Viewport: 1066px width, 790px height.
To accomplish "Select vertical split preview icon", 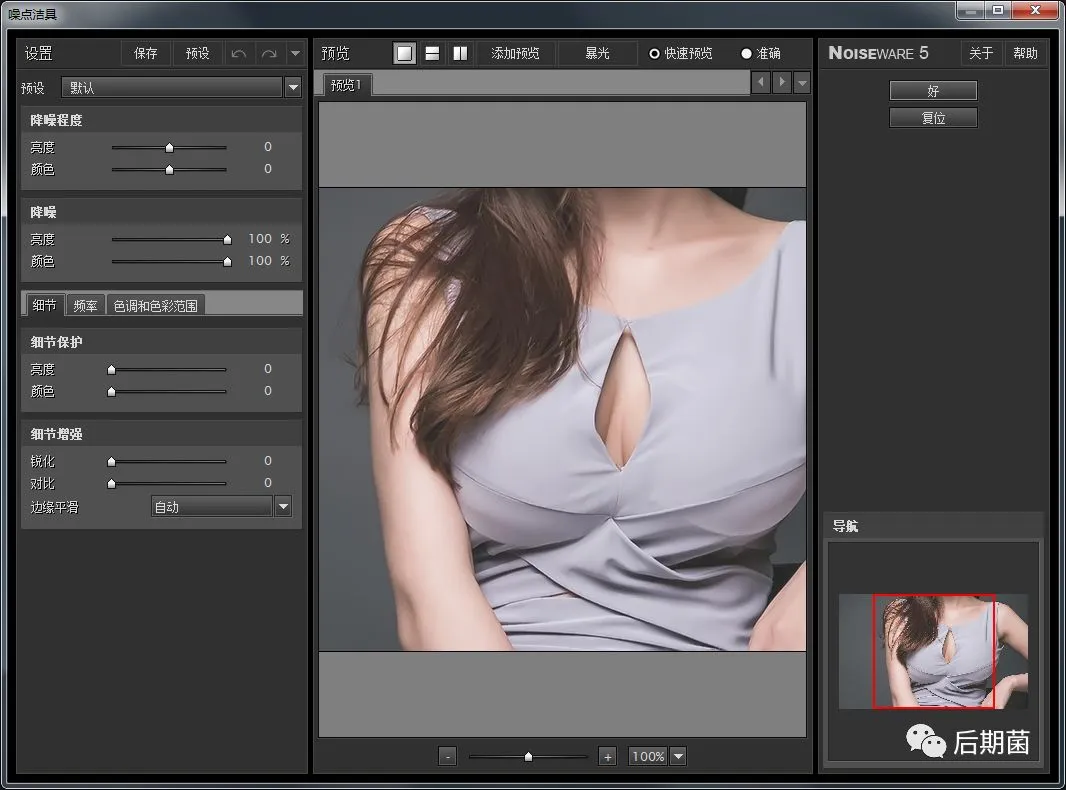I will tap(460, 53).
